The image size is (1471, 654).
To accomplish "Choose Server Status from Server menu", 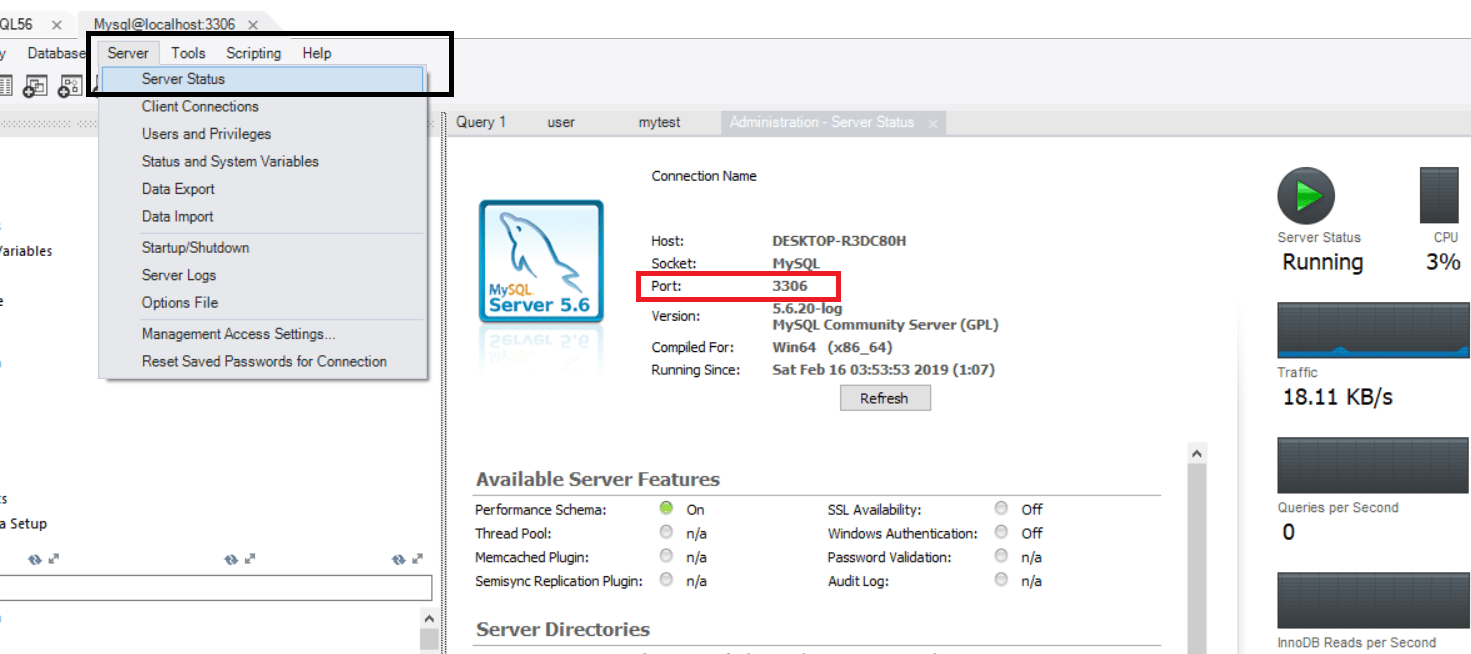I will (x=263, y=79).
